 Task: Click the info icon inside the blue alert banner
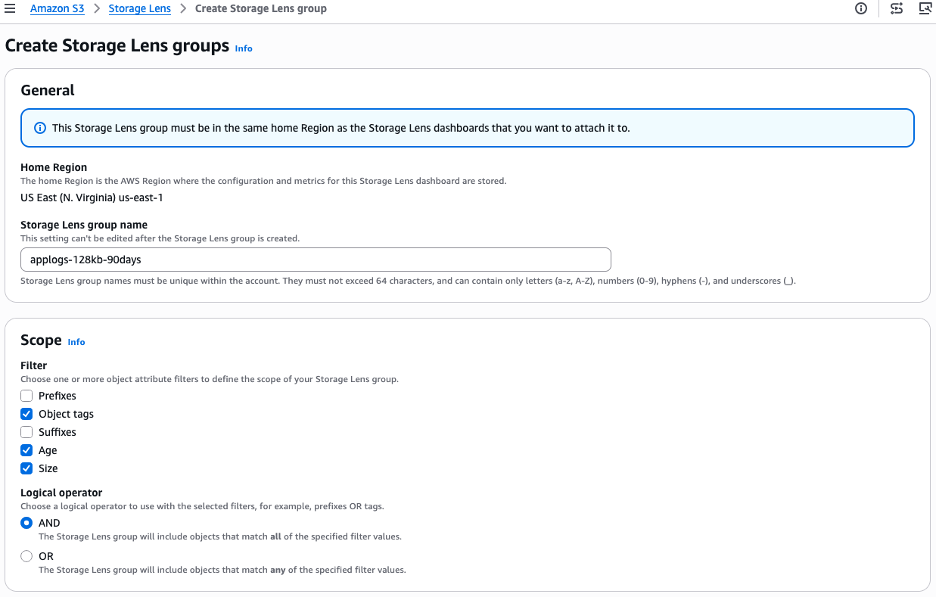39,128
